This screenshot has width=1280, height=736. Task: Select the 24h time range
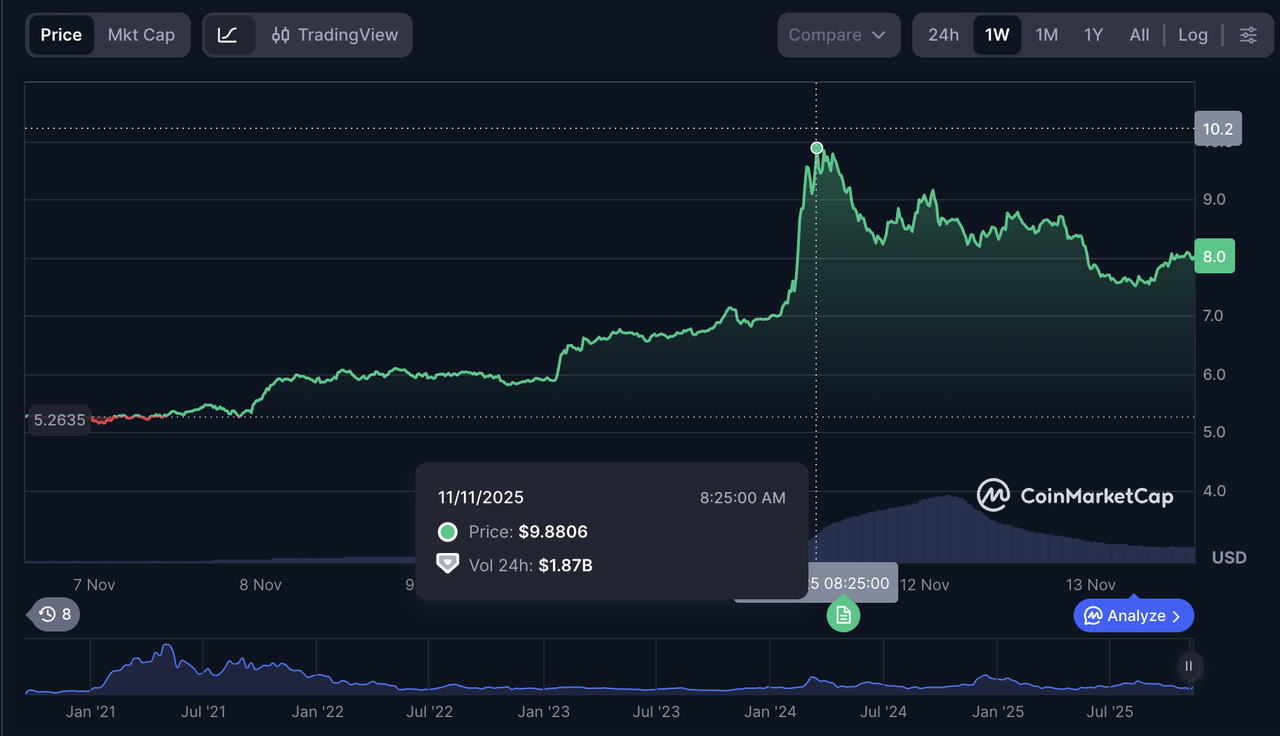pos(943,35)
